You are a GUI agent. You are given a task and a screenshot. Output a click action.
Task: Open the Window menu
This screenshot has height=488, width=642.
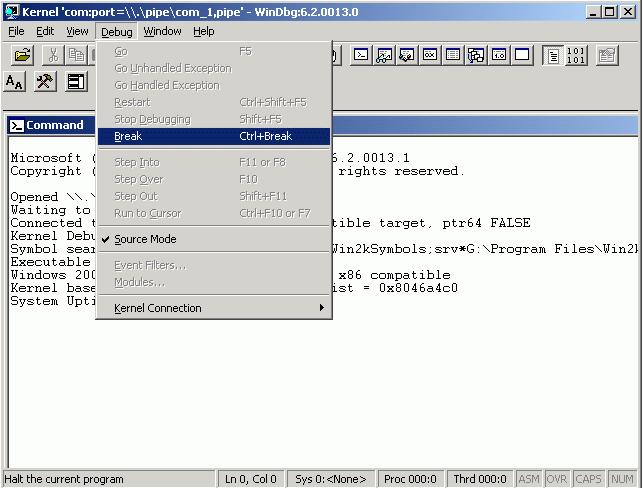pyautogui.click(x=163, y=32)
